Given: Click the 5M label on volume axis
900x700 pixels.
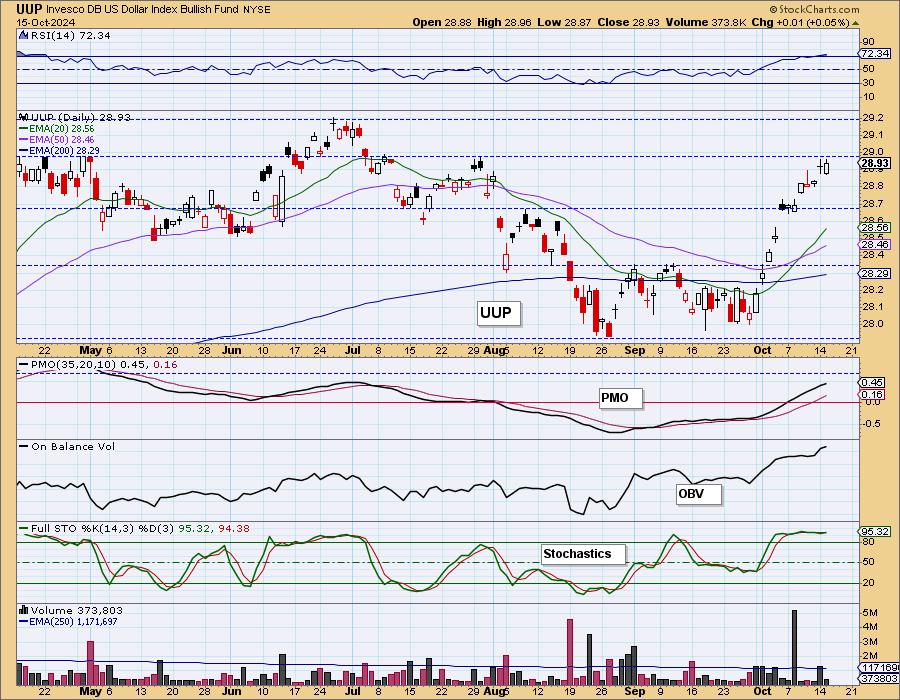Looking at the screenshot, I should (868, 613).
